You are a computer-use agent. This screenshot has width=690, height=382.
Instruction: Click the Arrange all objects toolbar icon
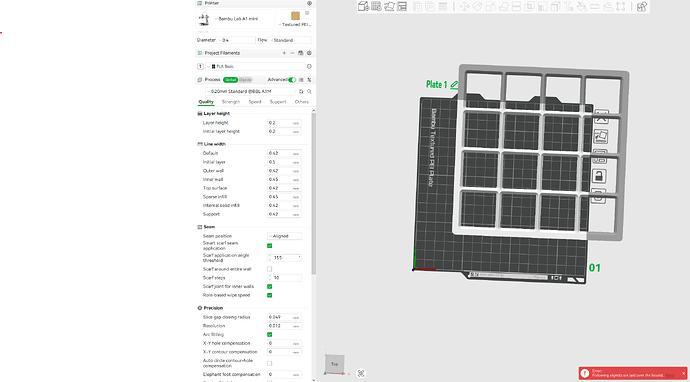[402, 6]
